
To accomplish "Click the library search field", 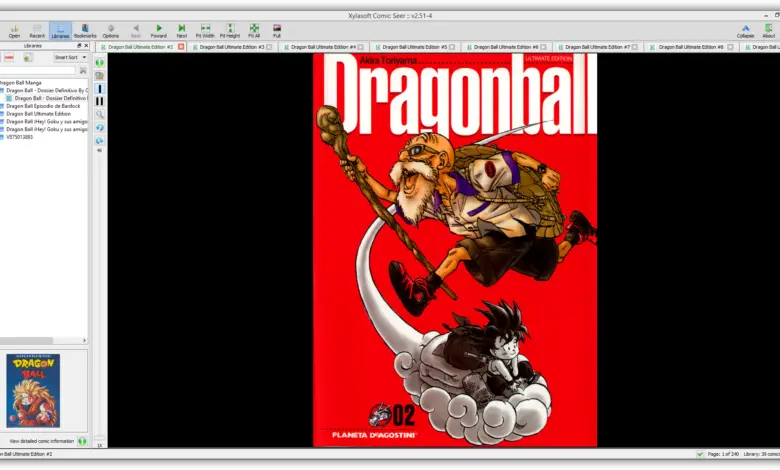I will click(x=37, y=71).
